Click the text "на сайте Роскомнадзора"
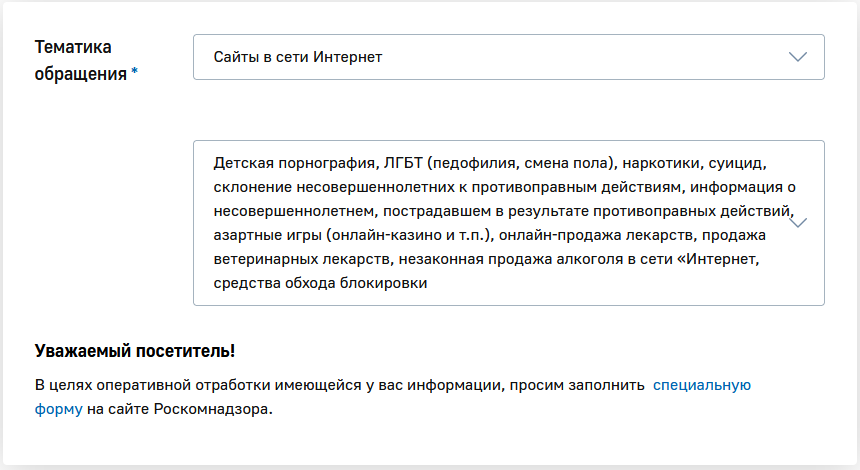 179,410
